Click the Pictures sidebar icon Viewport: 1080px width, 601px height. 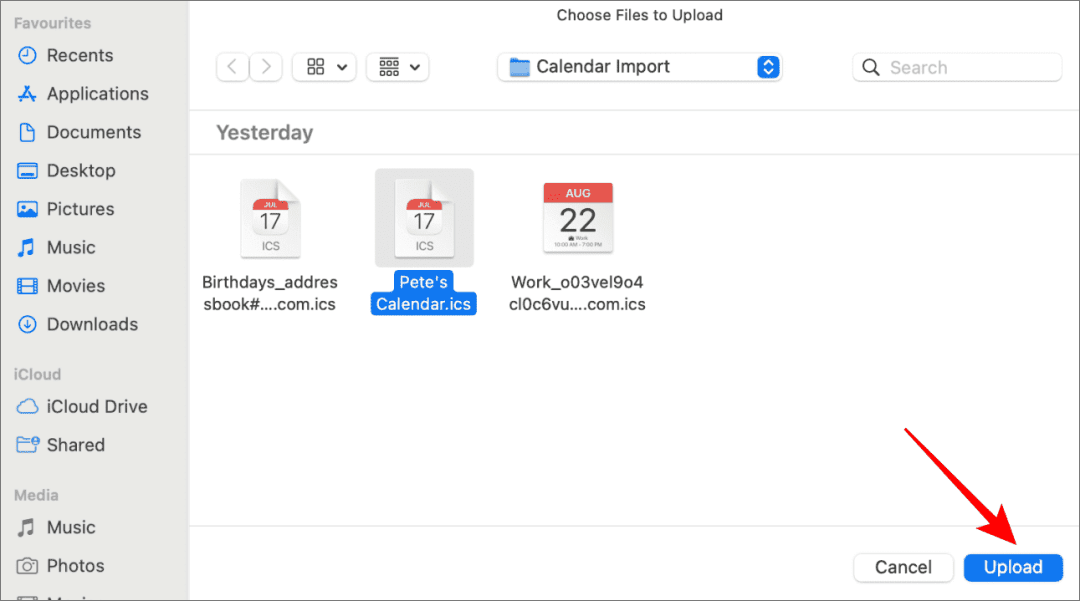click(28, 209)
